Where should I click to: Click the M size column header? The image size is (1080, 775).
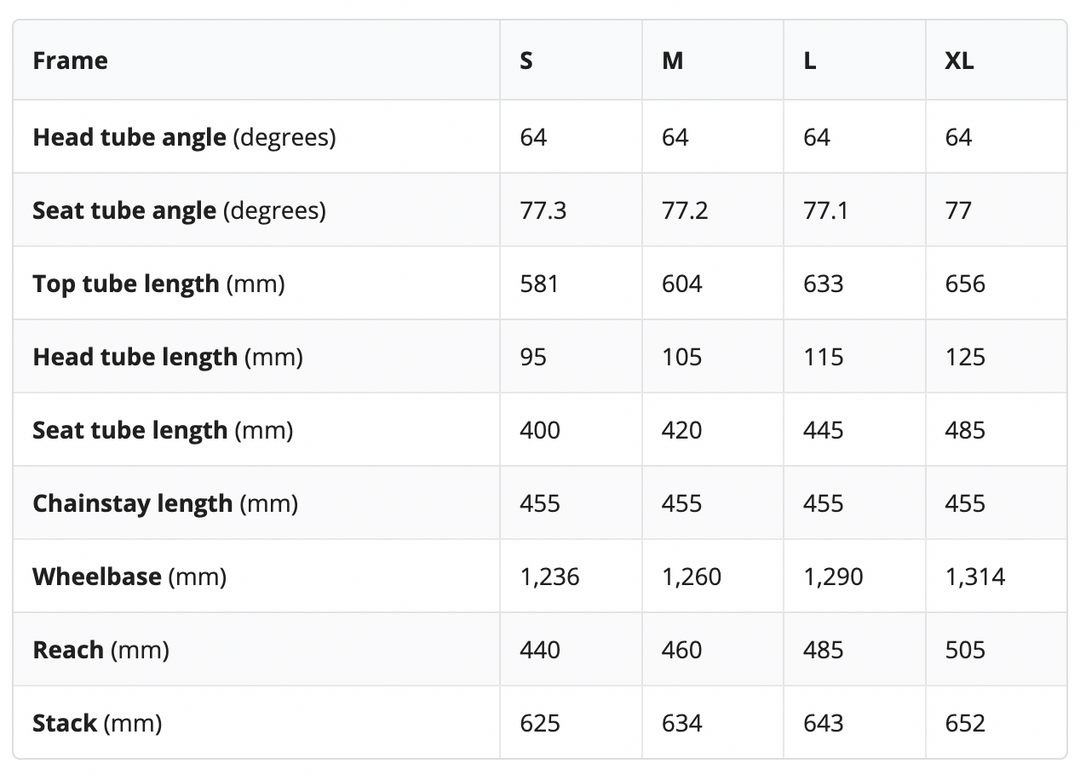pyautogui.click(x=672, y=61)
